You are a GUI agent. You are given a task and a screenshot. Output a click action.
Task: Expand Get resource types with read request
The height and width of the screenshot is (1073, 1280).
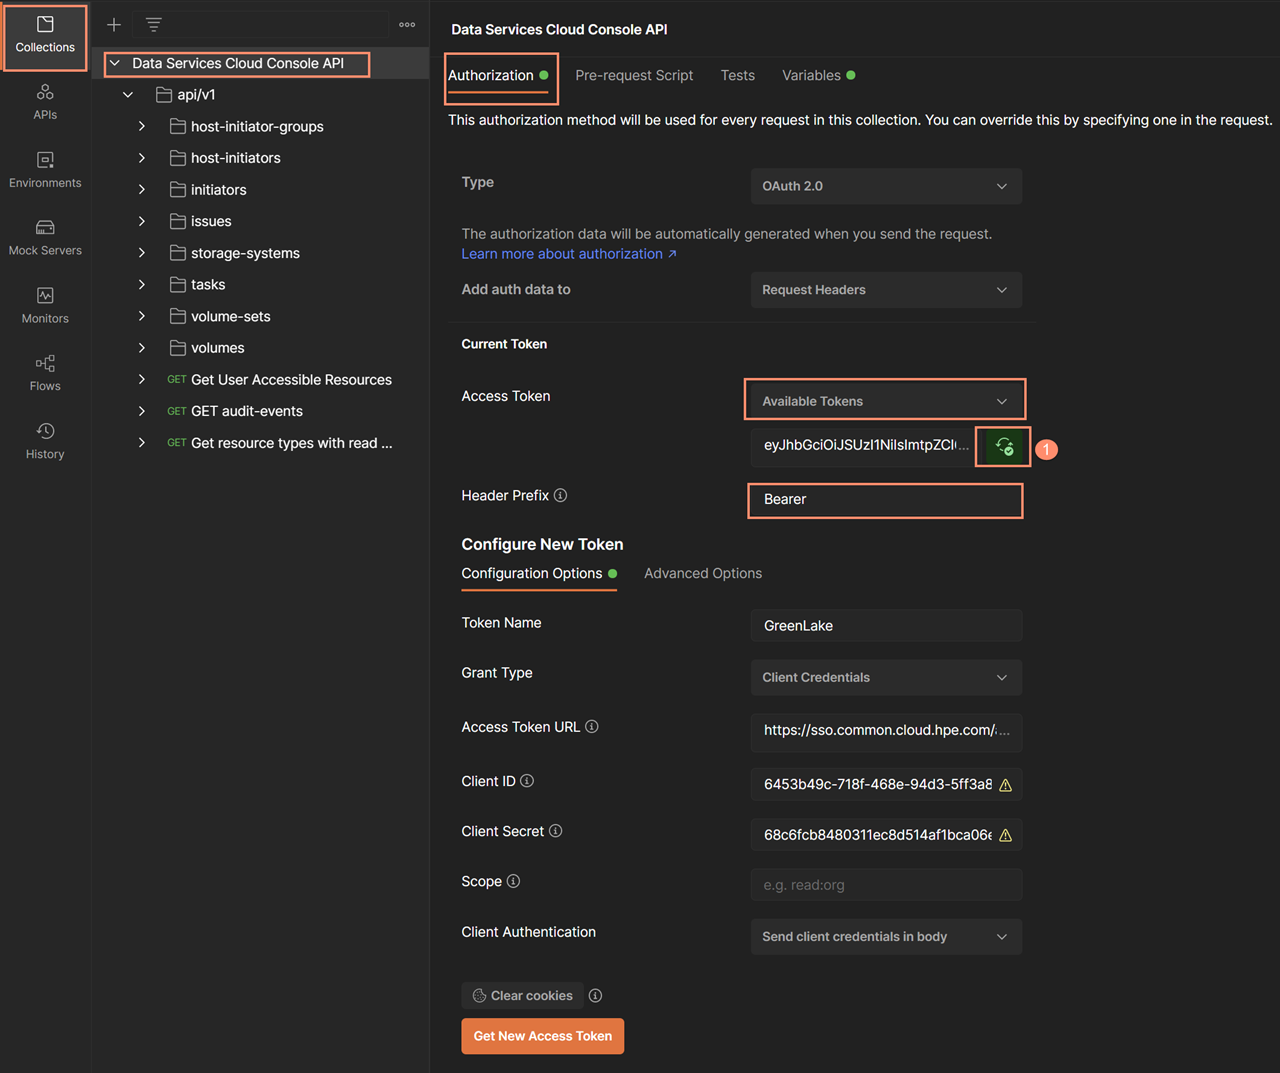[142, 443]
